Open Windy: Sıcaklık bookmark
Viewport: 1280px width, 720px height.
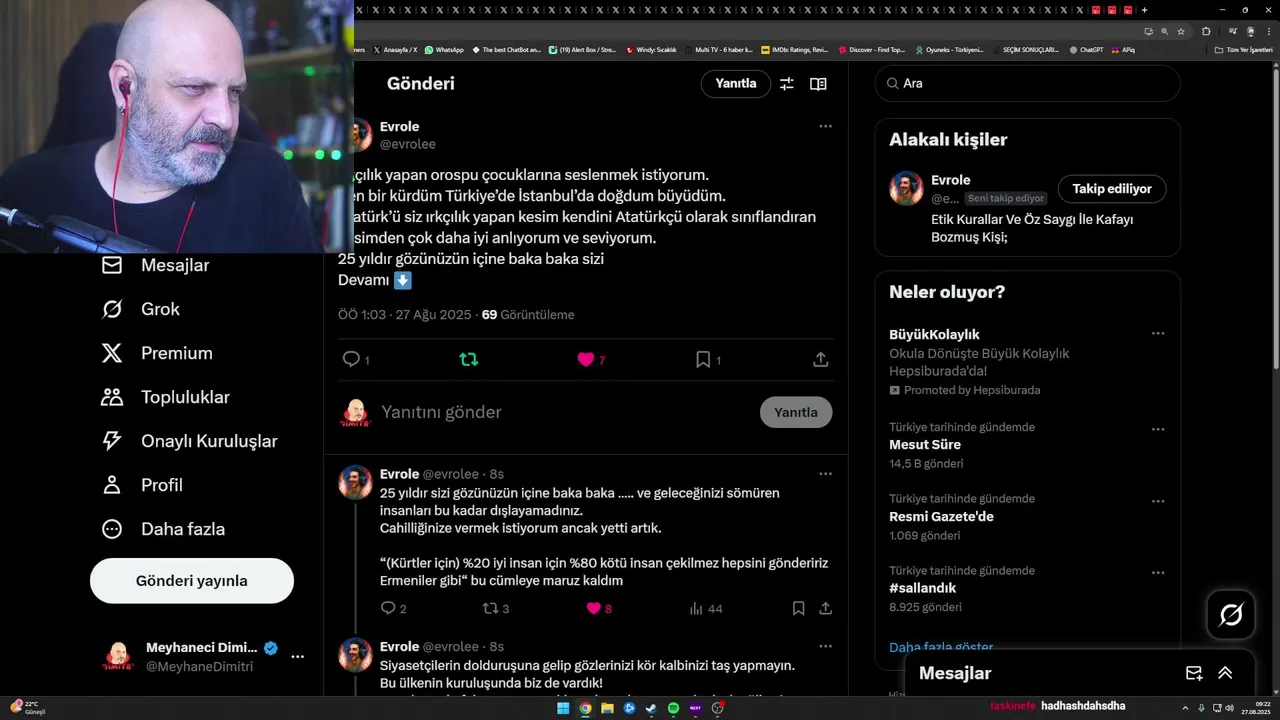point(651,49)
